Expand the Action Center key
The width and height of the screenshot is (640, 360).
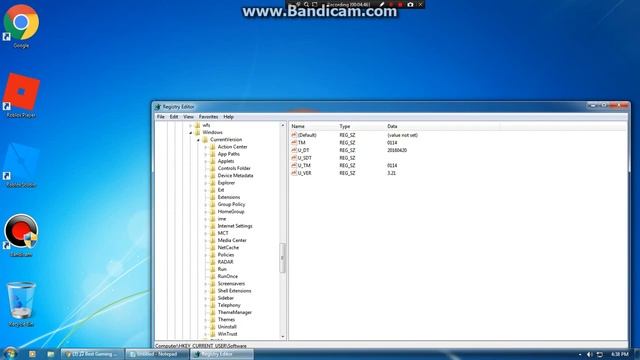pos(206,147)
